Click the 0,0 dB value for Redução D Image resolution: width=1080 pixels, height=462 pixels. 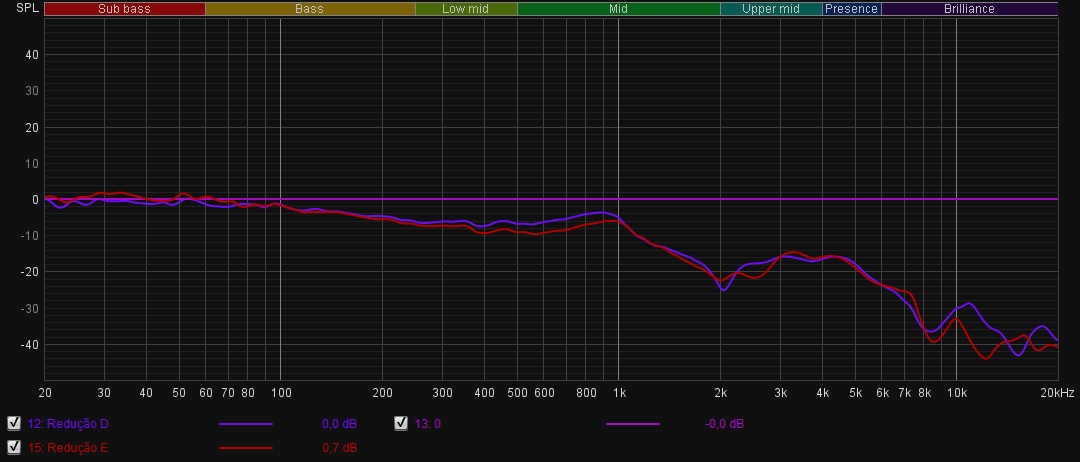coord(339,424)
